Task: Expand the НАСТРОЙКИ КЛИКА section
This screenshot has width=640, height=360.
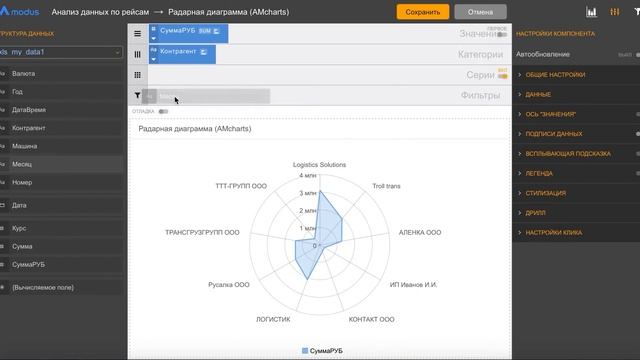Action: (576, 233)
